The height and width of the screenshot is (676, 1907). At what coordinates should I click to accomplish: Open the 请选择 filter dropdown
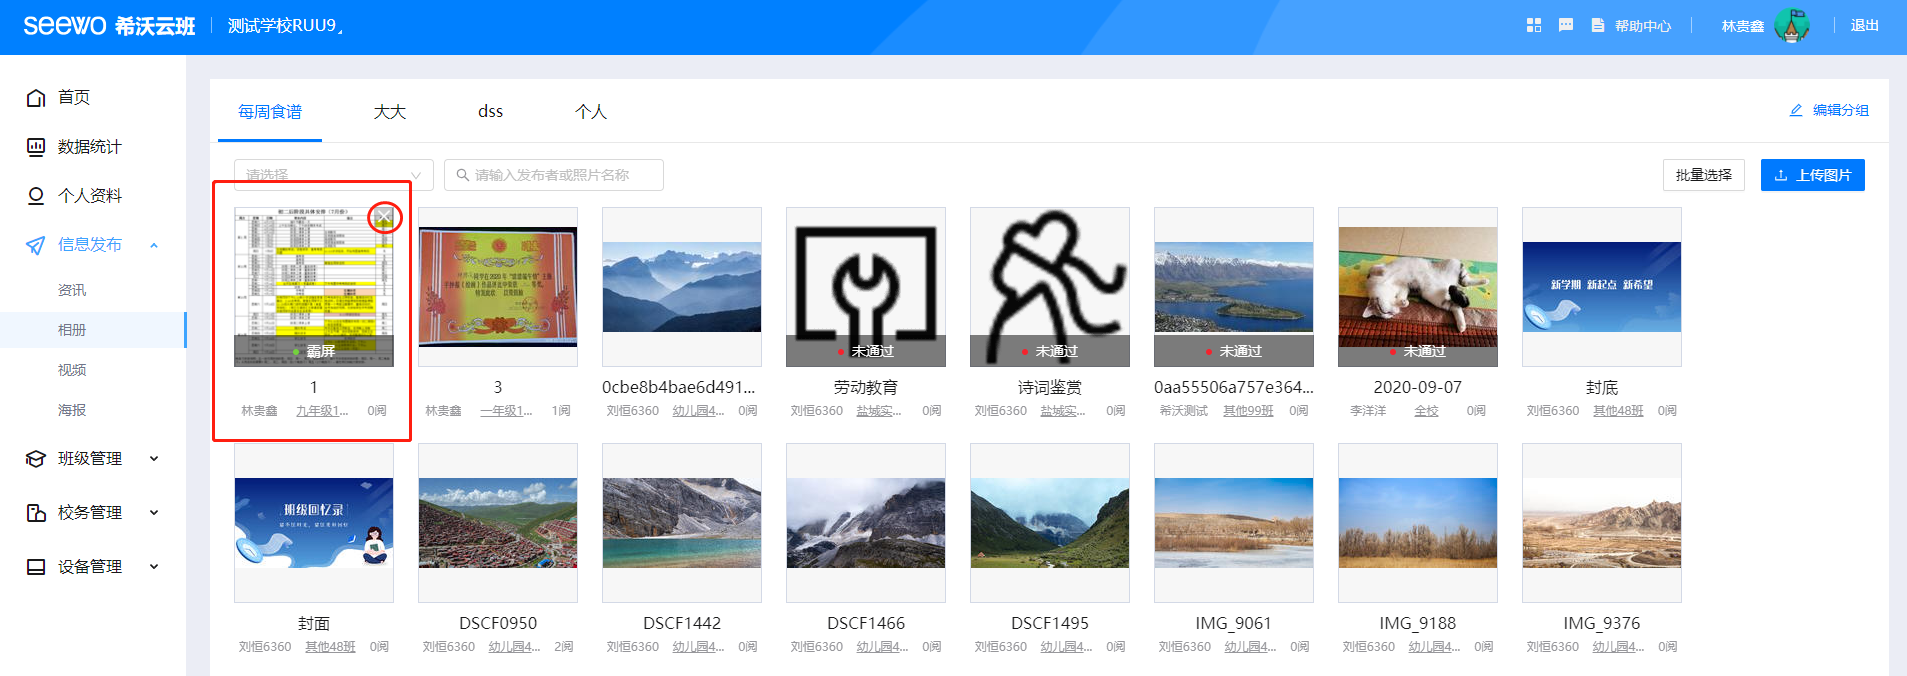point(333,175)
